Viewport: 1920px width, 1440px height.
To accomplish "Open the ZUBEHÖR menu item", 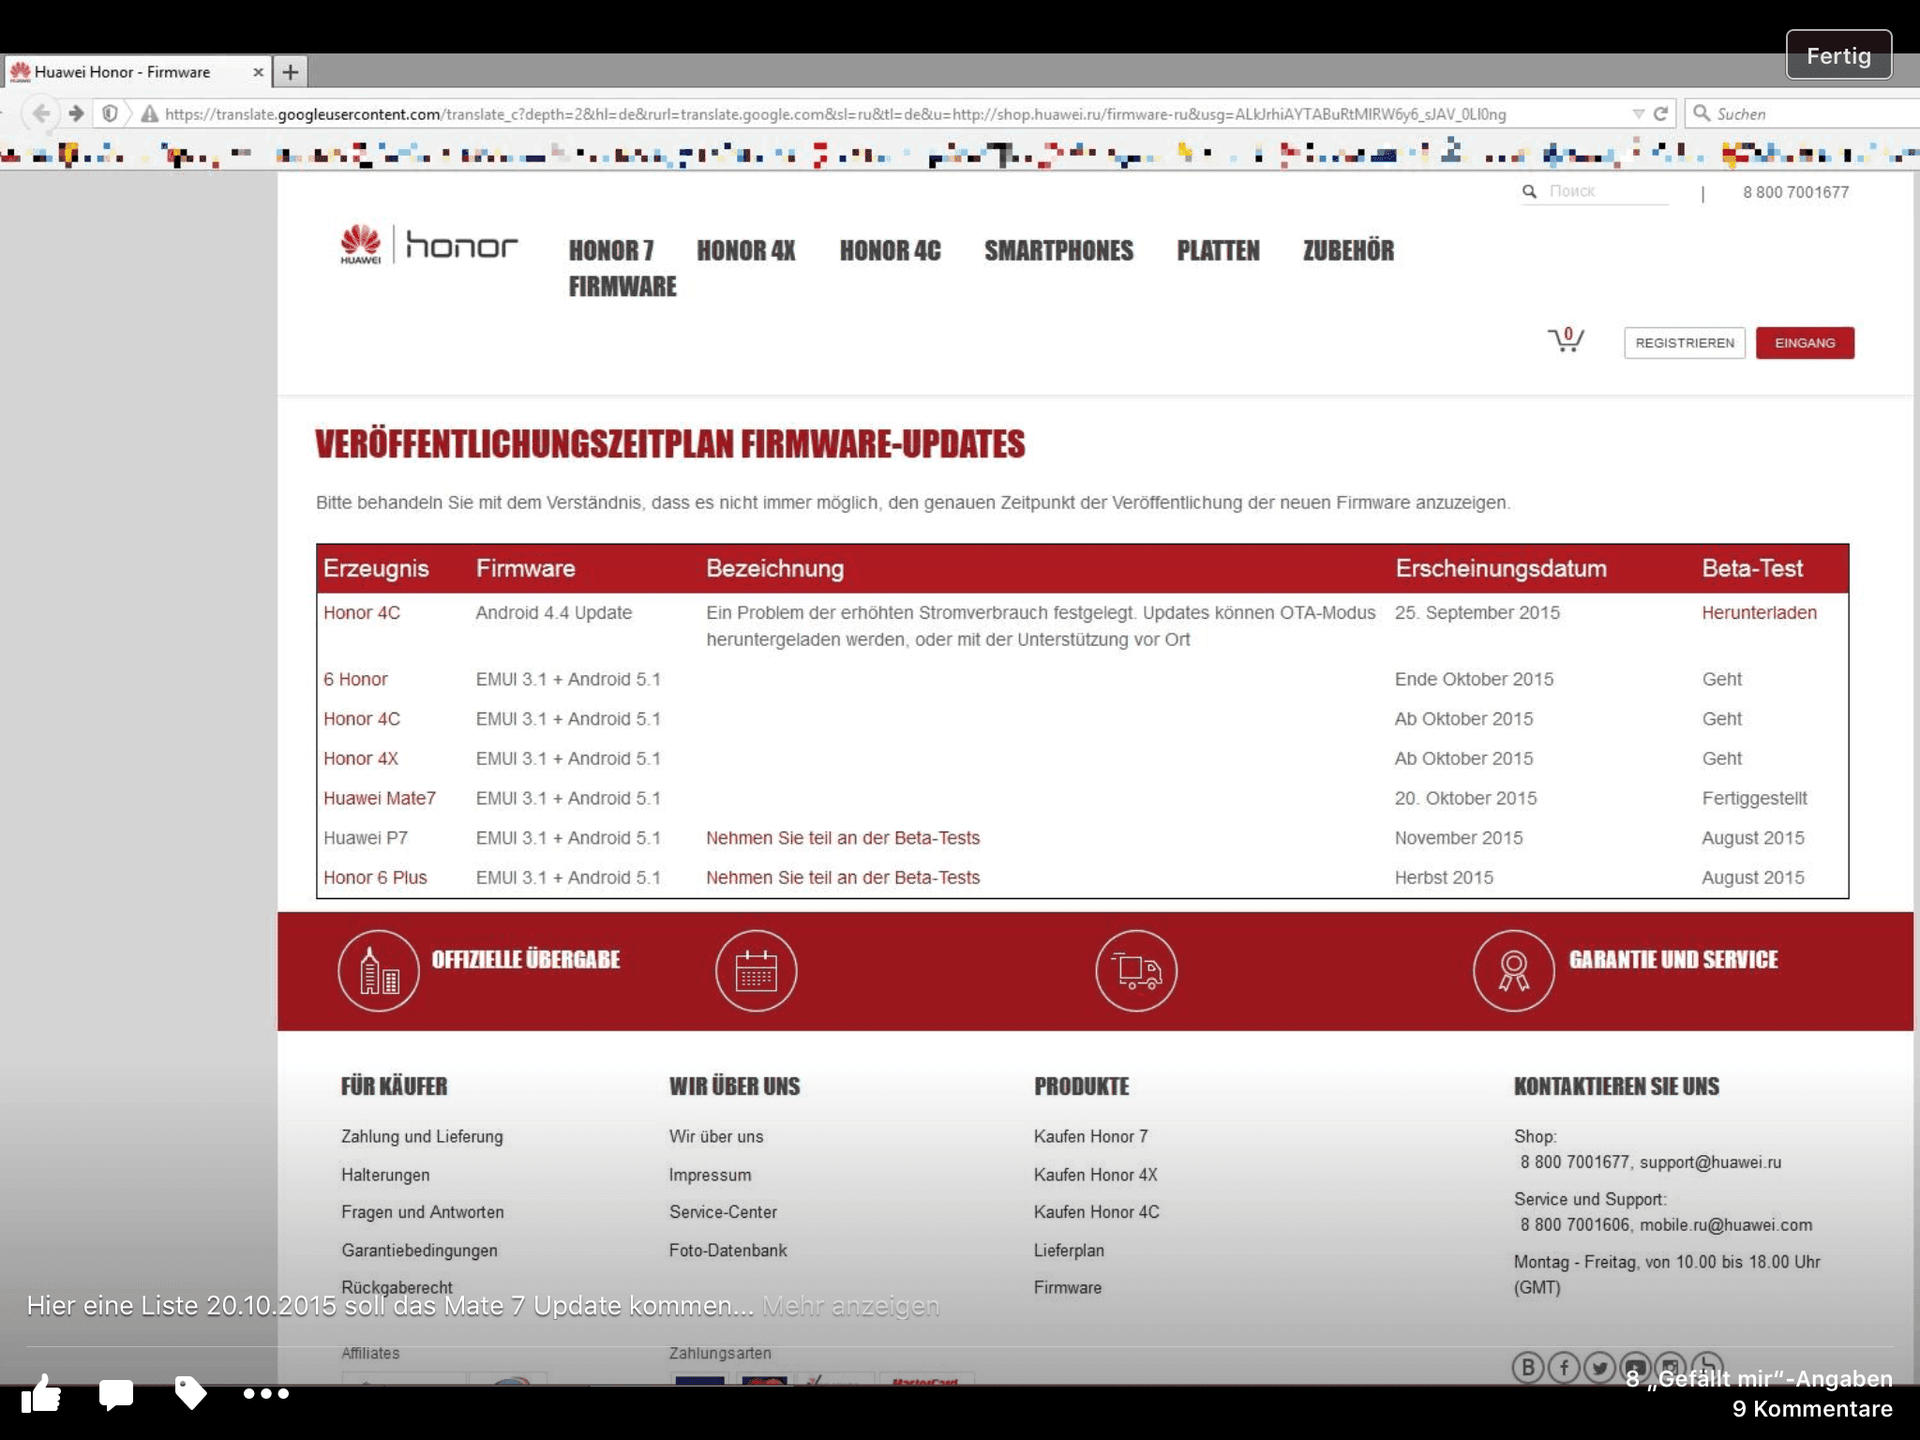I will (x=1348, y=250).
